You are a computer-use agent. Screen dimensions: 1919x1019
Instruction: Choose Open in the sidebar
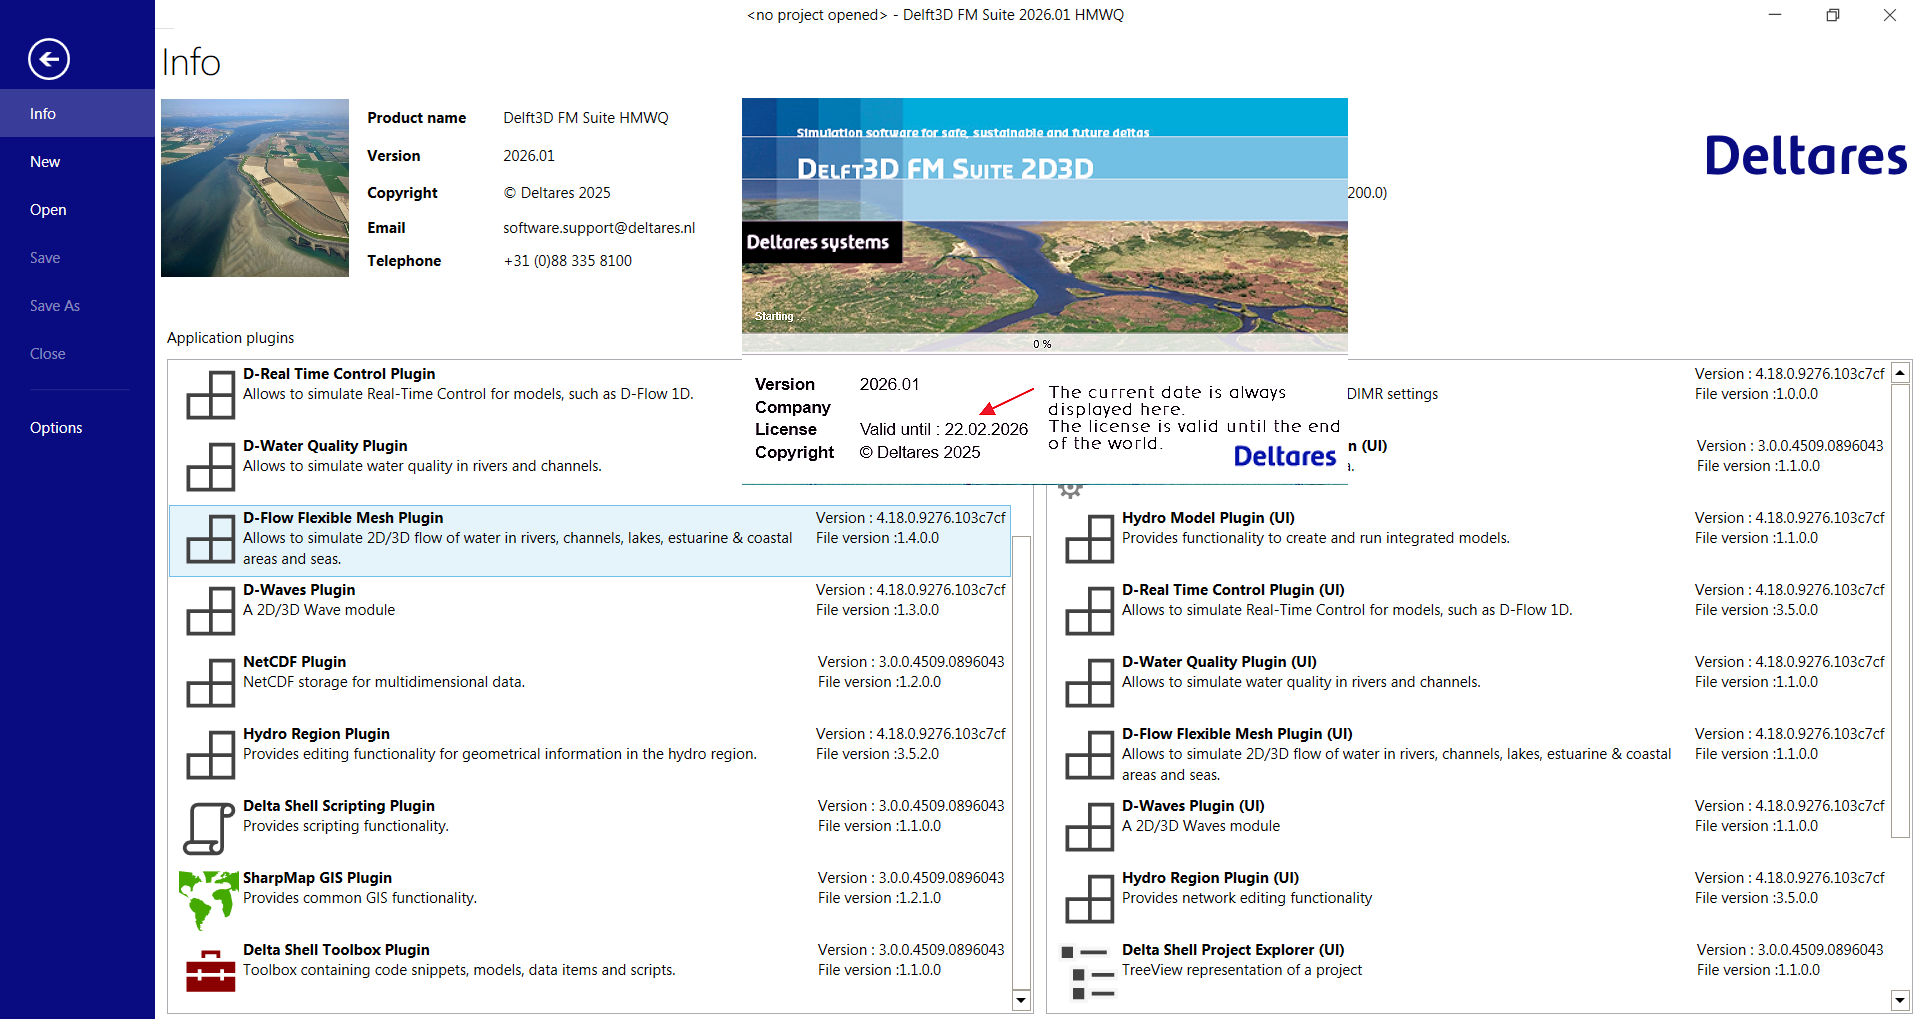[x=77, y=209]
